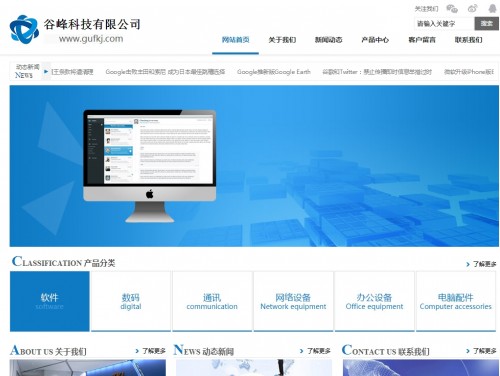Open 电脑配件 Computer accessories category
This screenshot has height=376, width=500.
(x=456, y=301)
